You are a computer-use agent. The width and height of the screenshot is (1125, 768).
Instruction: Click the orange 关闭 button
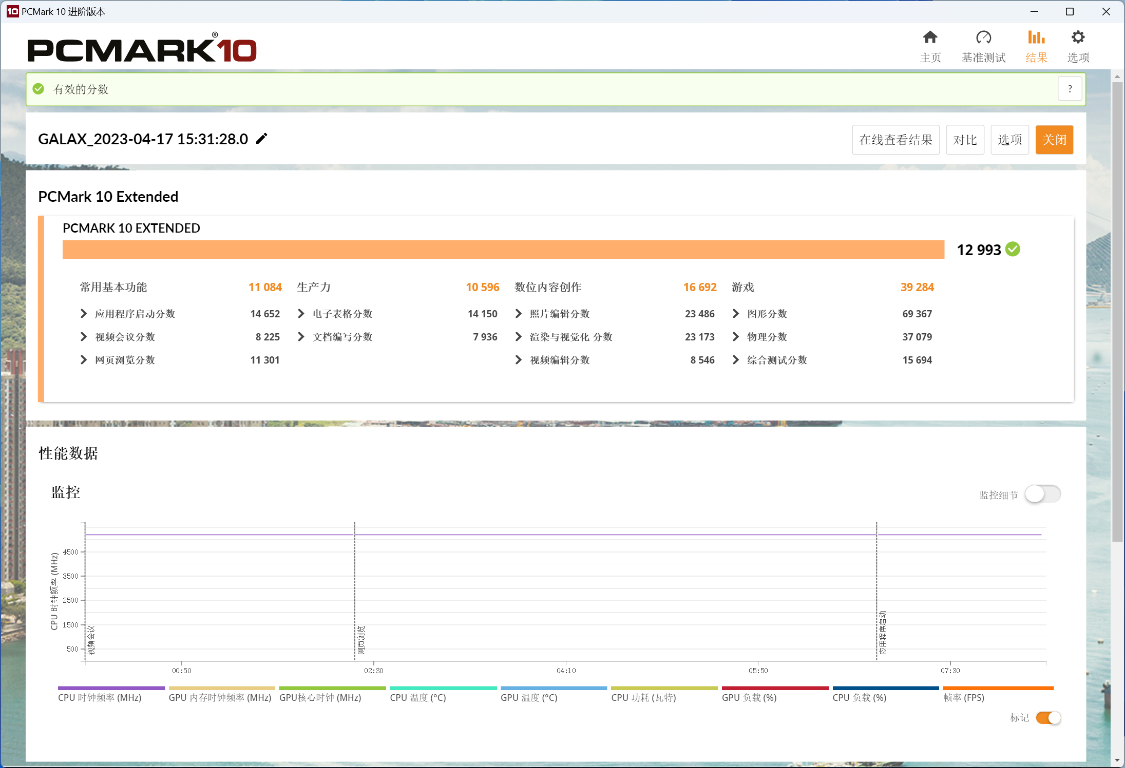coord(1054,139)
